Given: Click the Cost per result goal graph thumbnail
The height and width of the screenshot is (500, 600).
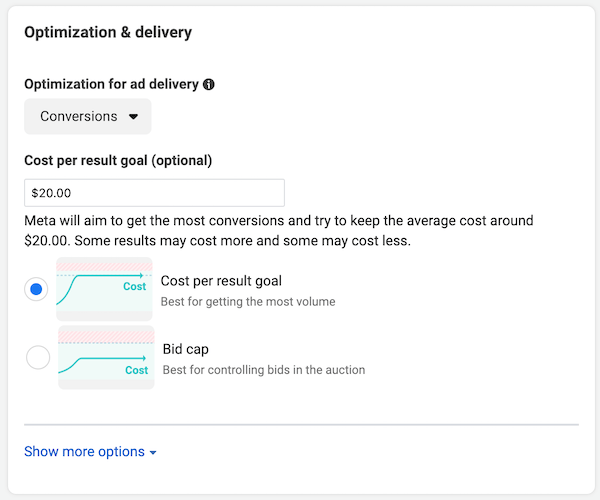Looking at the screenshot, I should 105,289.
